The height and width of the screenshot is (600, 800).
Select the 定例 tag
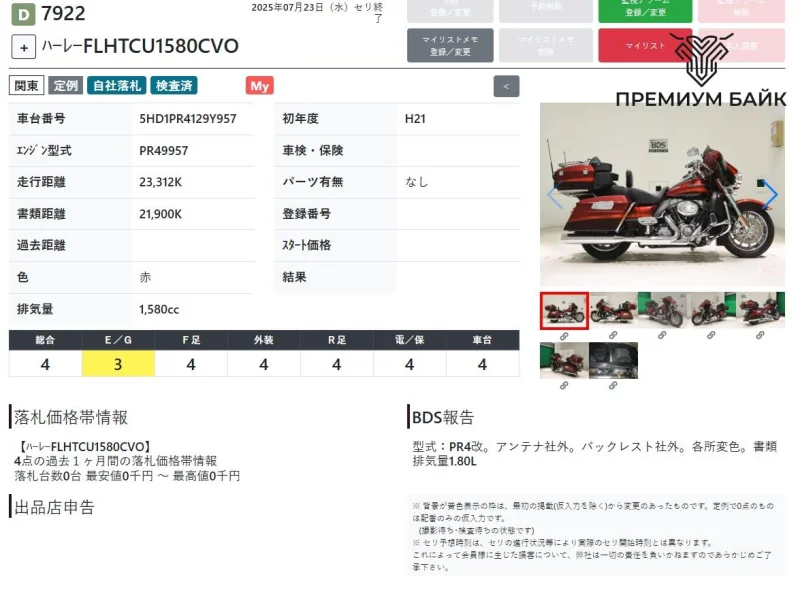[66, 86]
